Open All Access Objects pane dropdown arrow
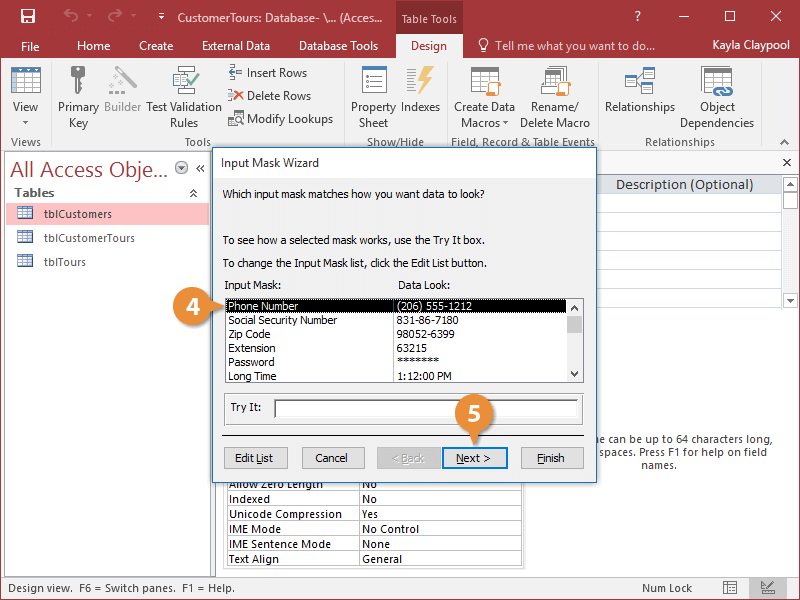This screenshot has height=600, width=800. click(x=181, y=168)
